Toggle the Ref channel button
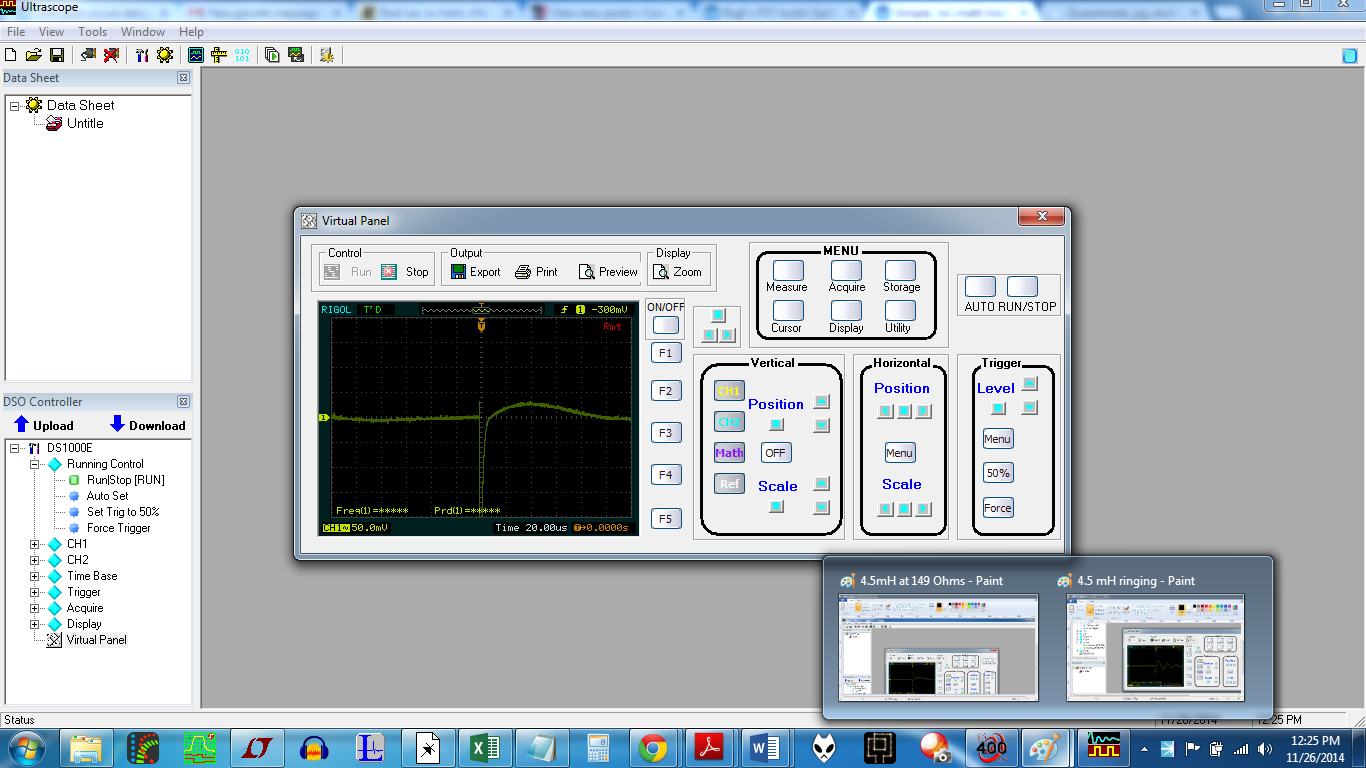 click(729, 484)
